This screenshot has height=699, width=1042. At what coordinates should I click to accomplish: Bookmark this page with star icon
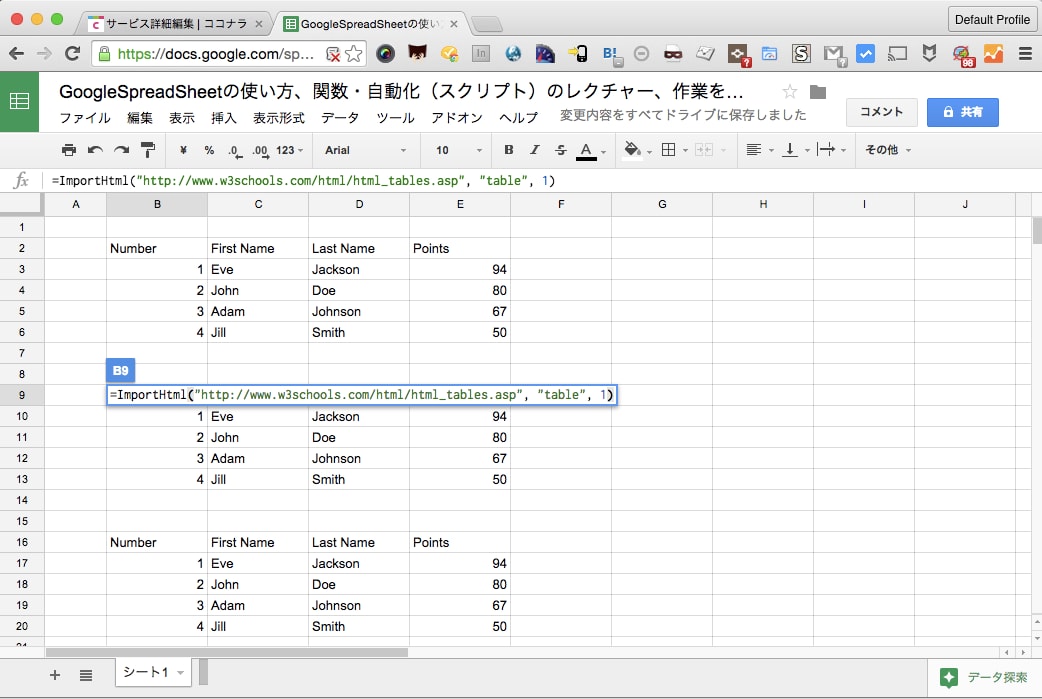pyautogui.click(x=354, y=54)
